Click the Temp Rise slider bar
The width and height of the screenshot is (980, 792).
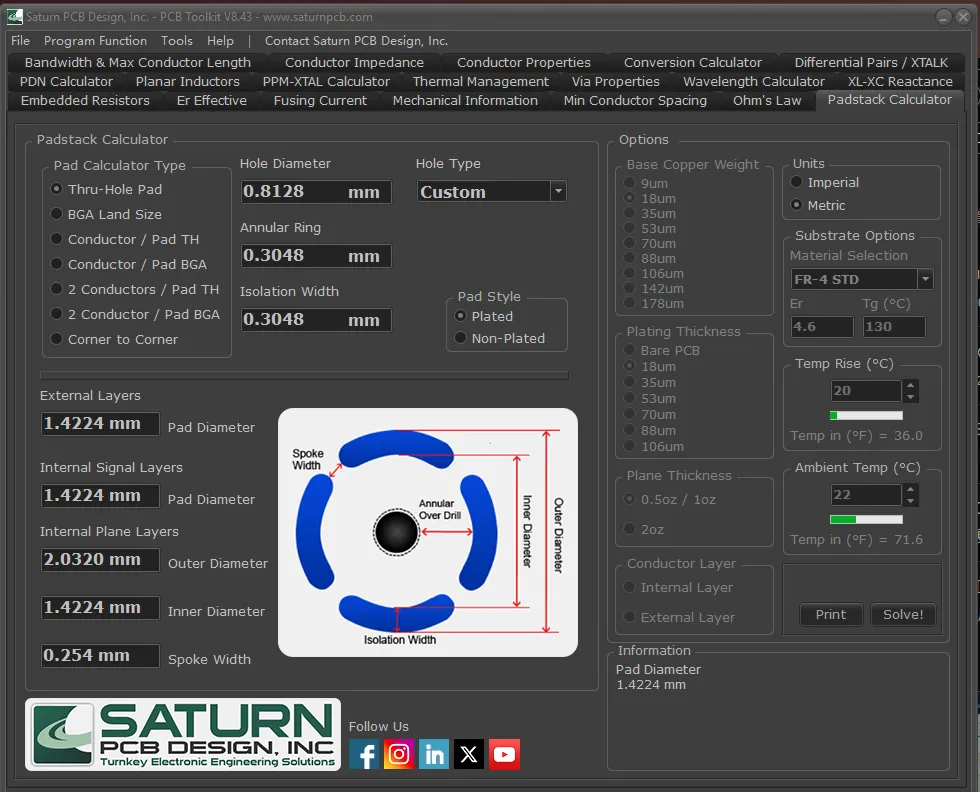pos(866,416)
